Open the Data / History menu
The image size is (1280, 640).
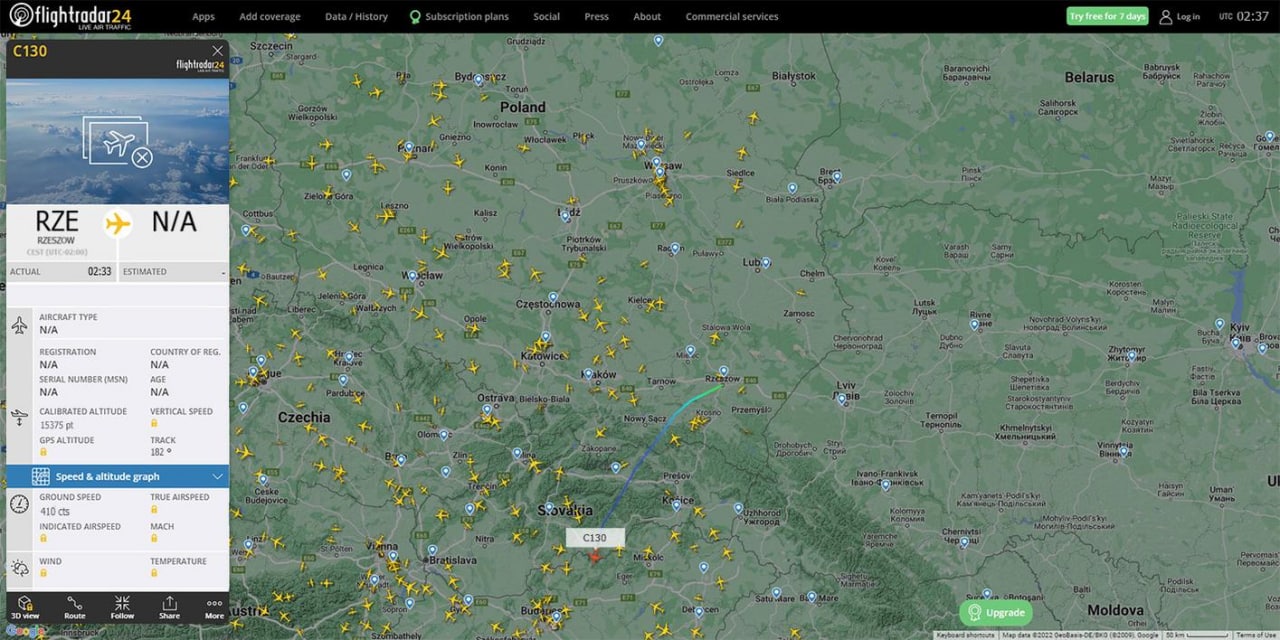tap(356, 17)
